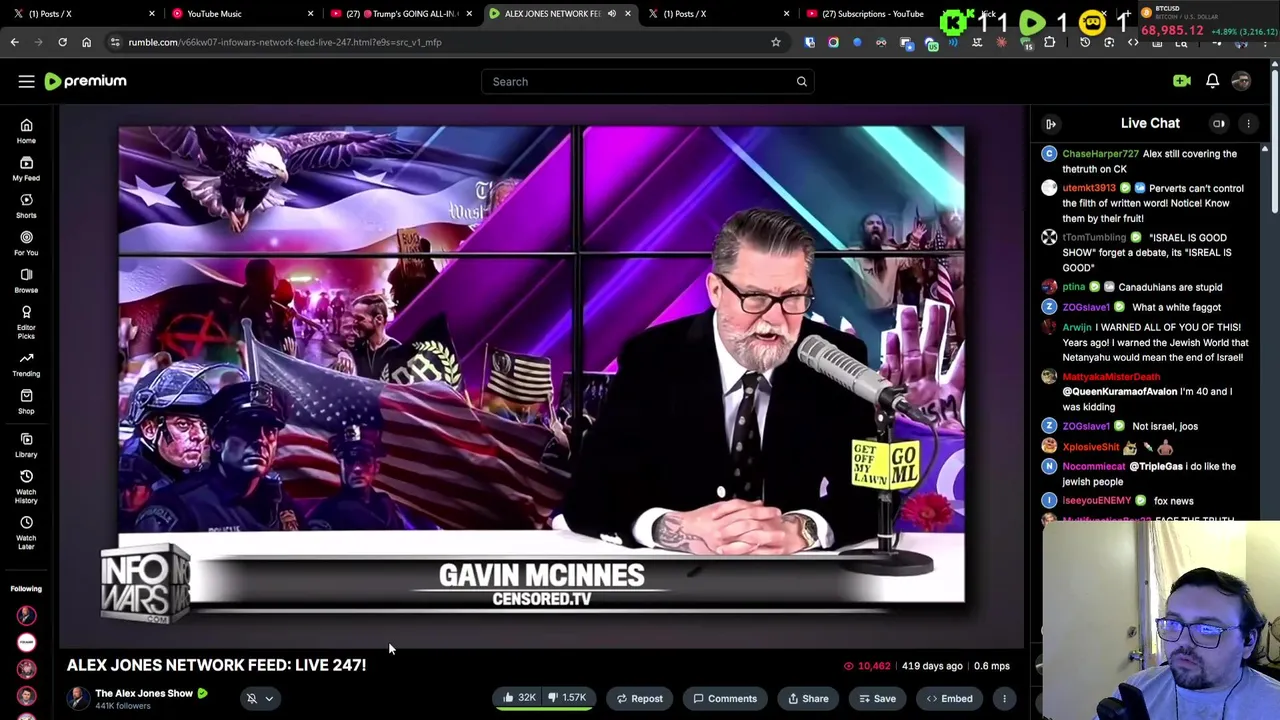Toggle channel notification bell off icon
This screenshot has width=1280, height=720.
(x=252, y=698)
